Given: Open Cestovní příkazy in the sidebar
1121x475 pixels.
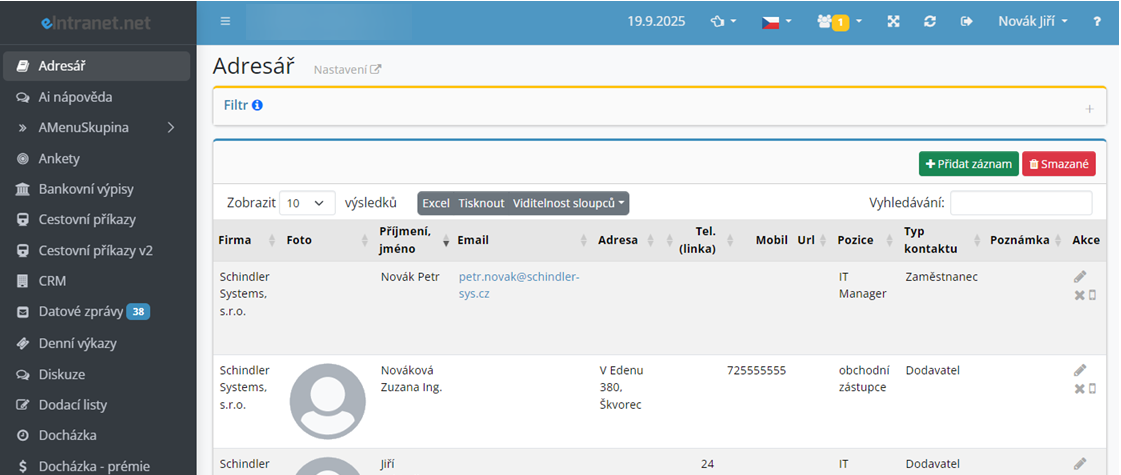Looking at the screenshot, I should coord(97,220).
